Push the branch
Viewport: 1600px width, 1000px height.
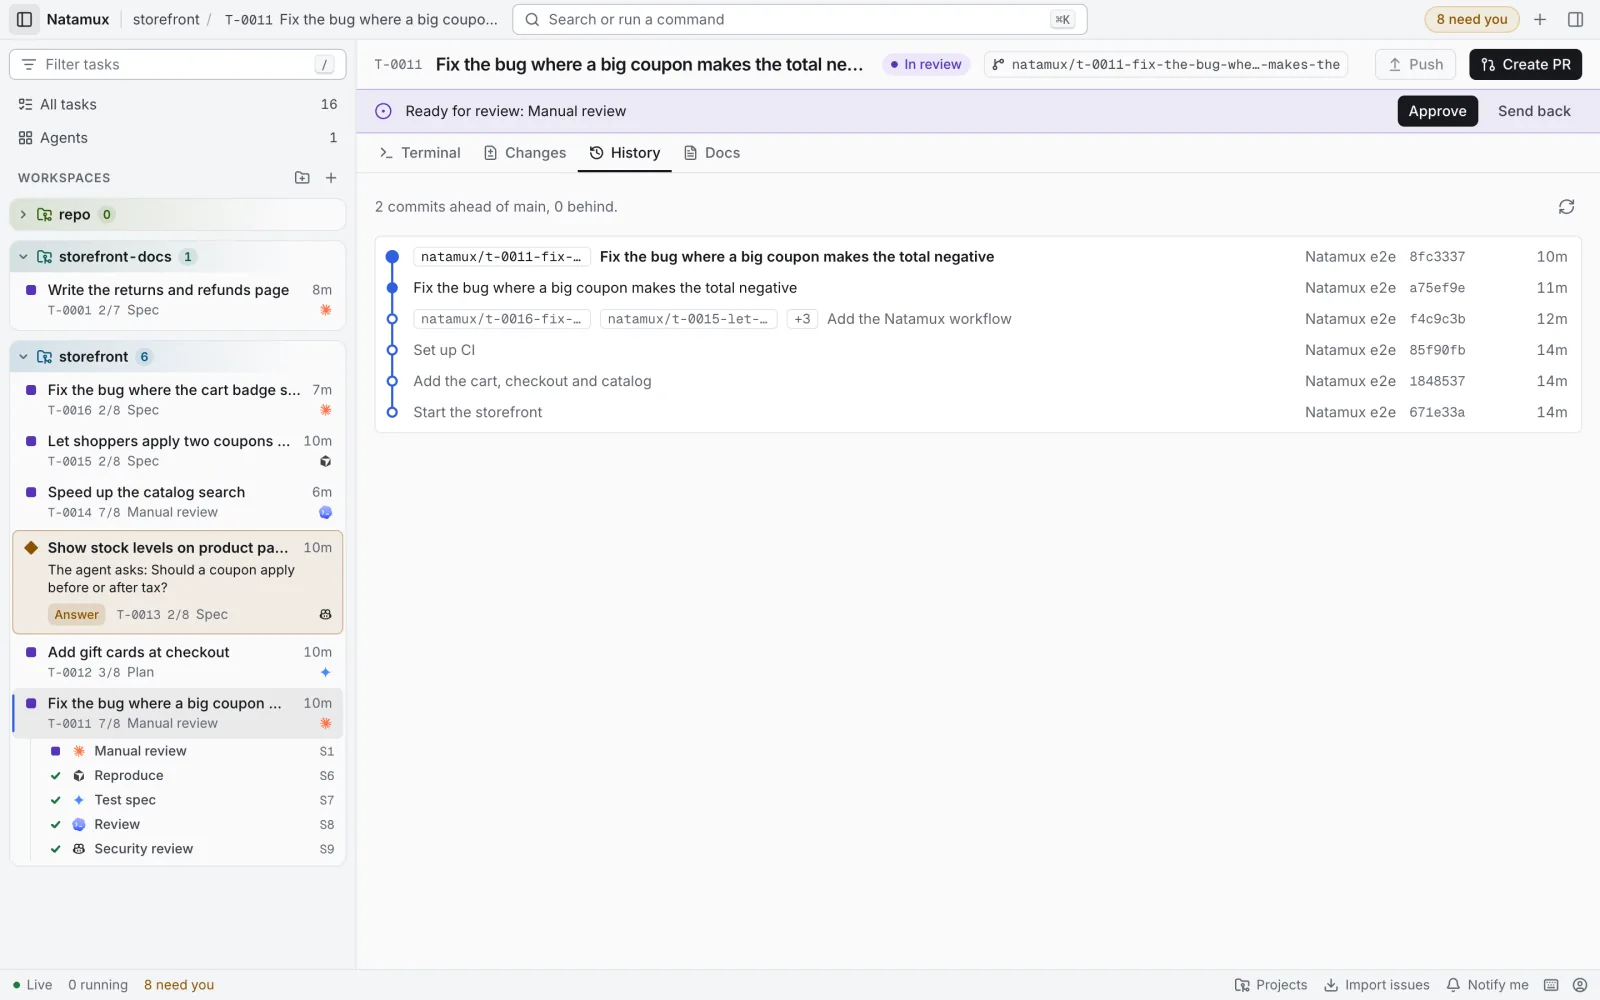click(x=1416, y=64)
